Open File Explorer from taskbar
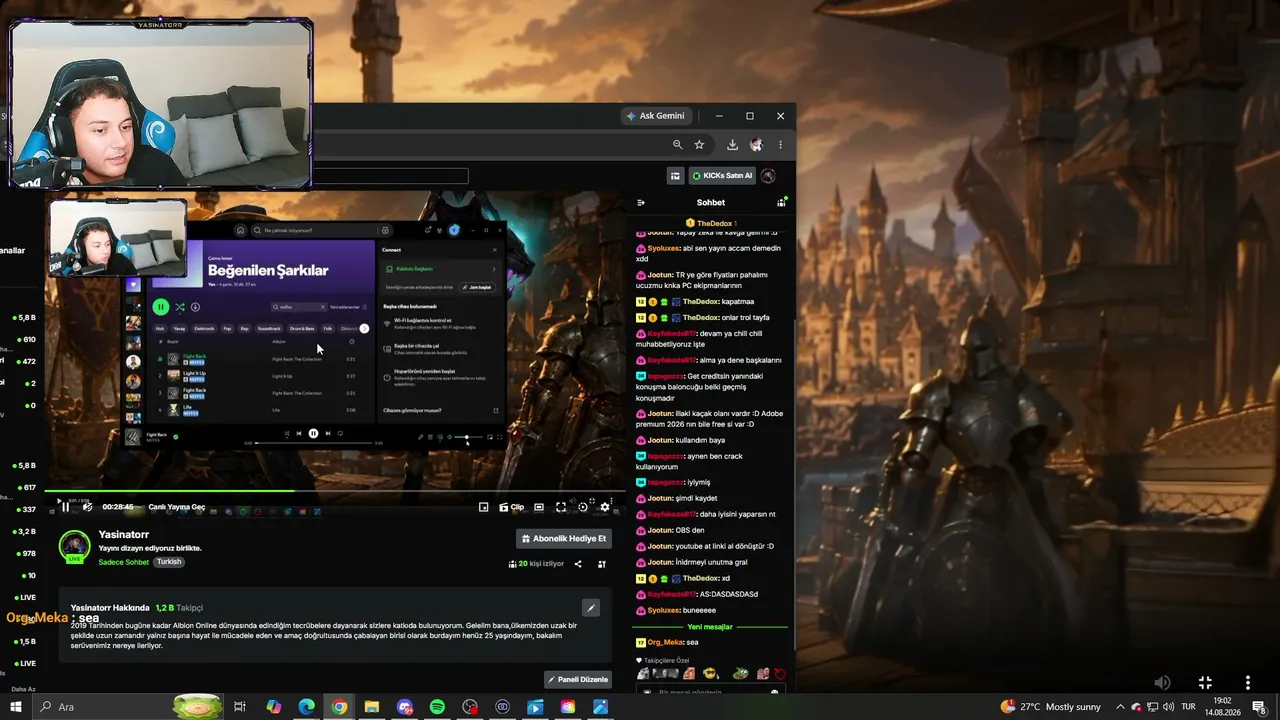The width and height of the screenshot is (1280, 720). 372,707
